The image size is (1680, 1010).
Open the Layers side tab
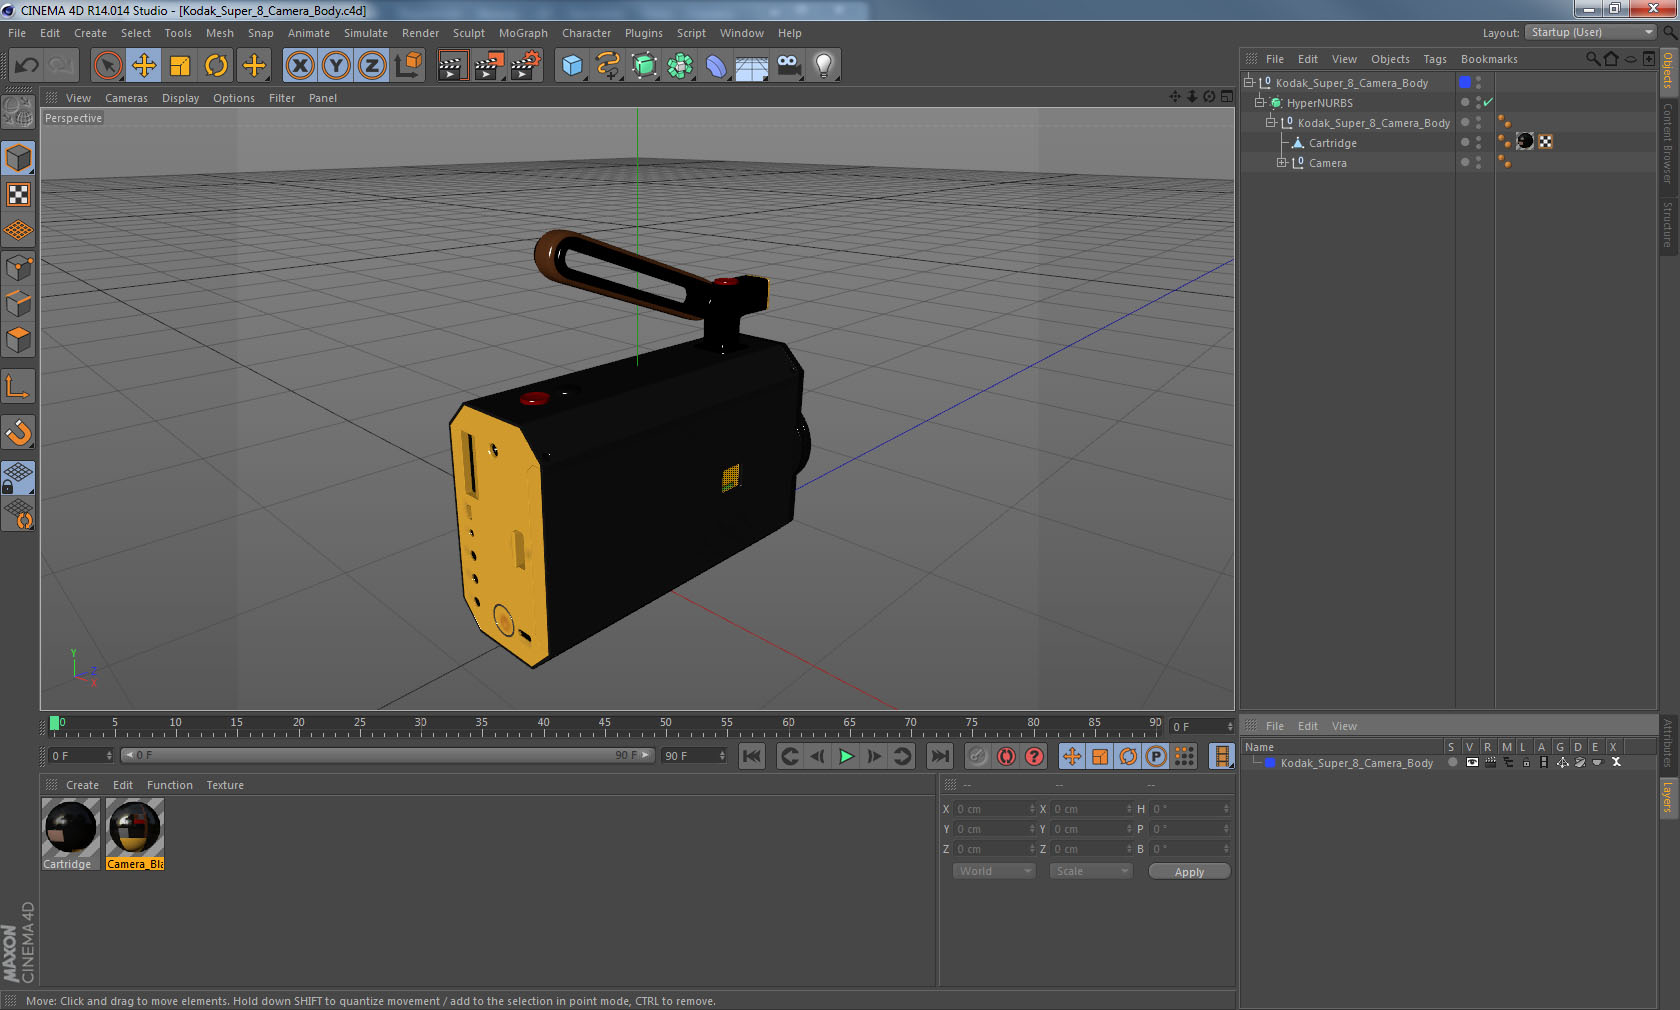click(x=1668, y=798)
